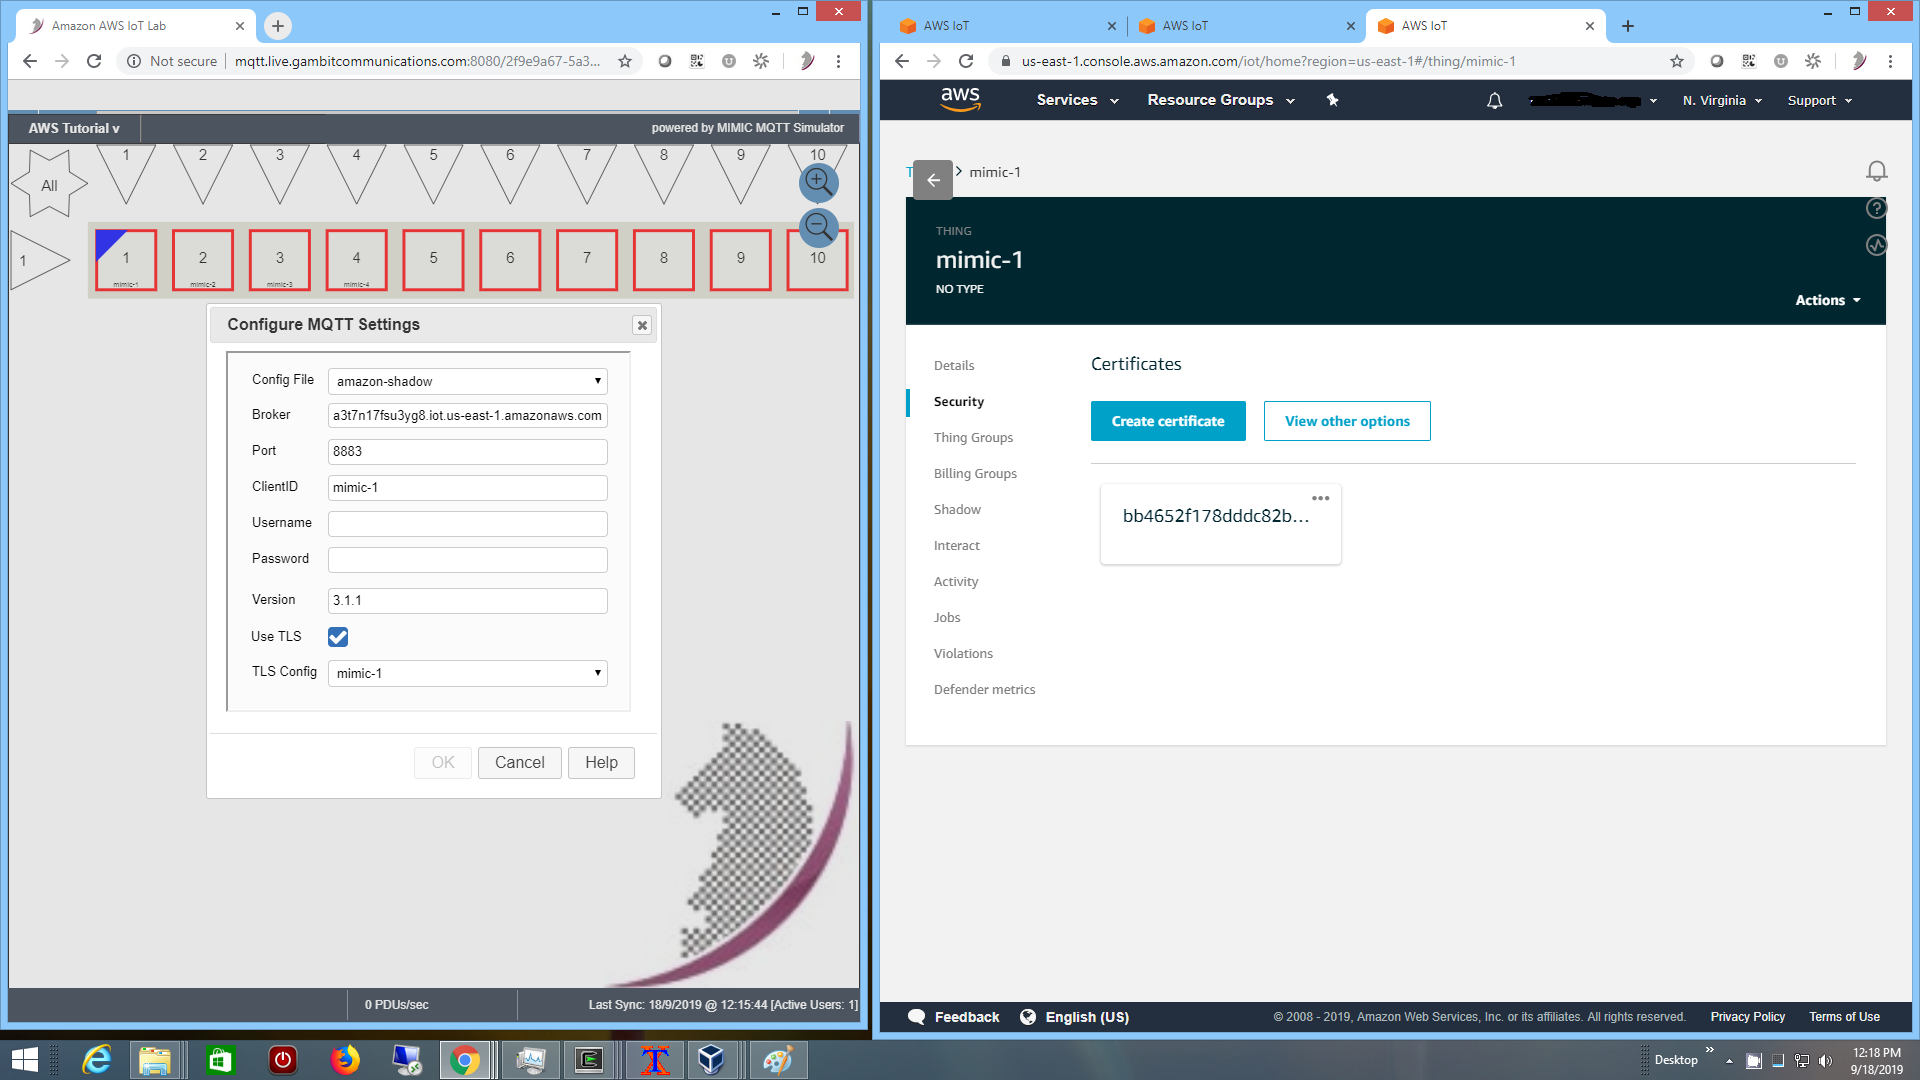1920x1080 pixels.
Task: Click the zoom in magnifier icon
Action: (818, 182)
